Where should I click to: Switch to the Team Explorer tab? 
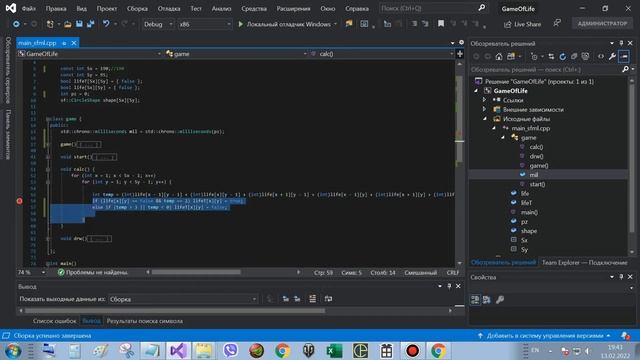click(584, 263)
